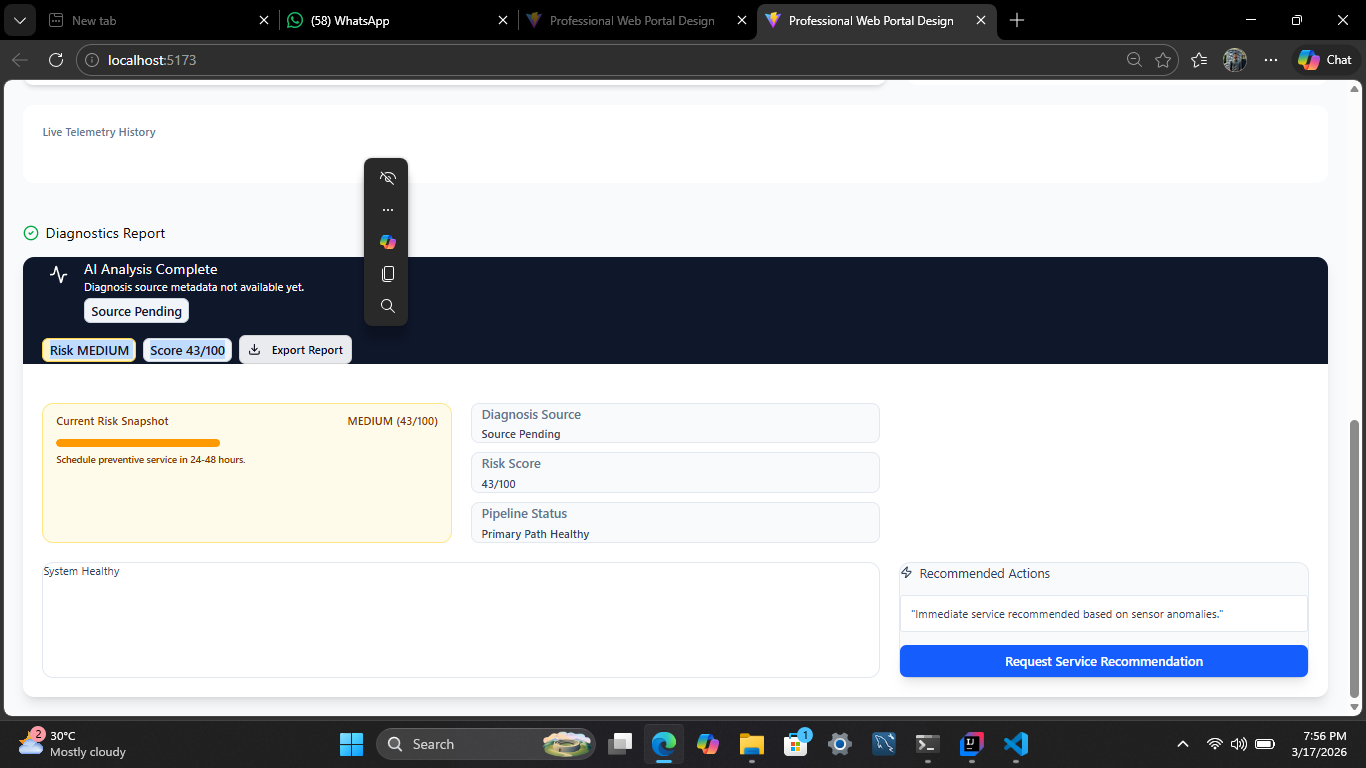
Task: Click the orange risk progress bar
Action: 138,443
